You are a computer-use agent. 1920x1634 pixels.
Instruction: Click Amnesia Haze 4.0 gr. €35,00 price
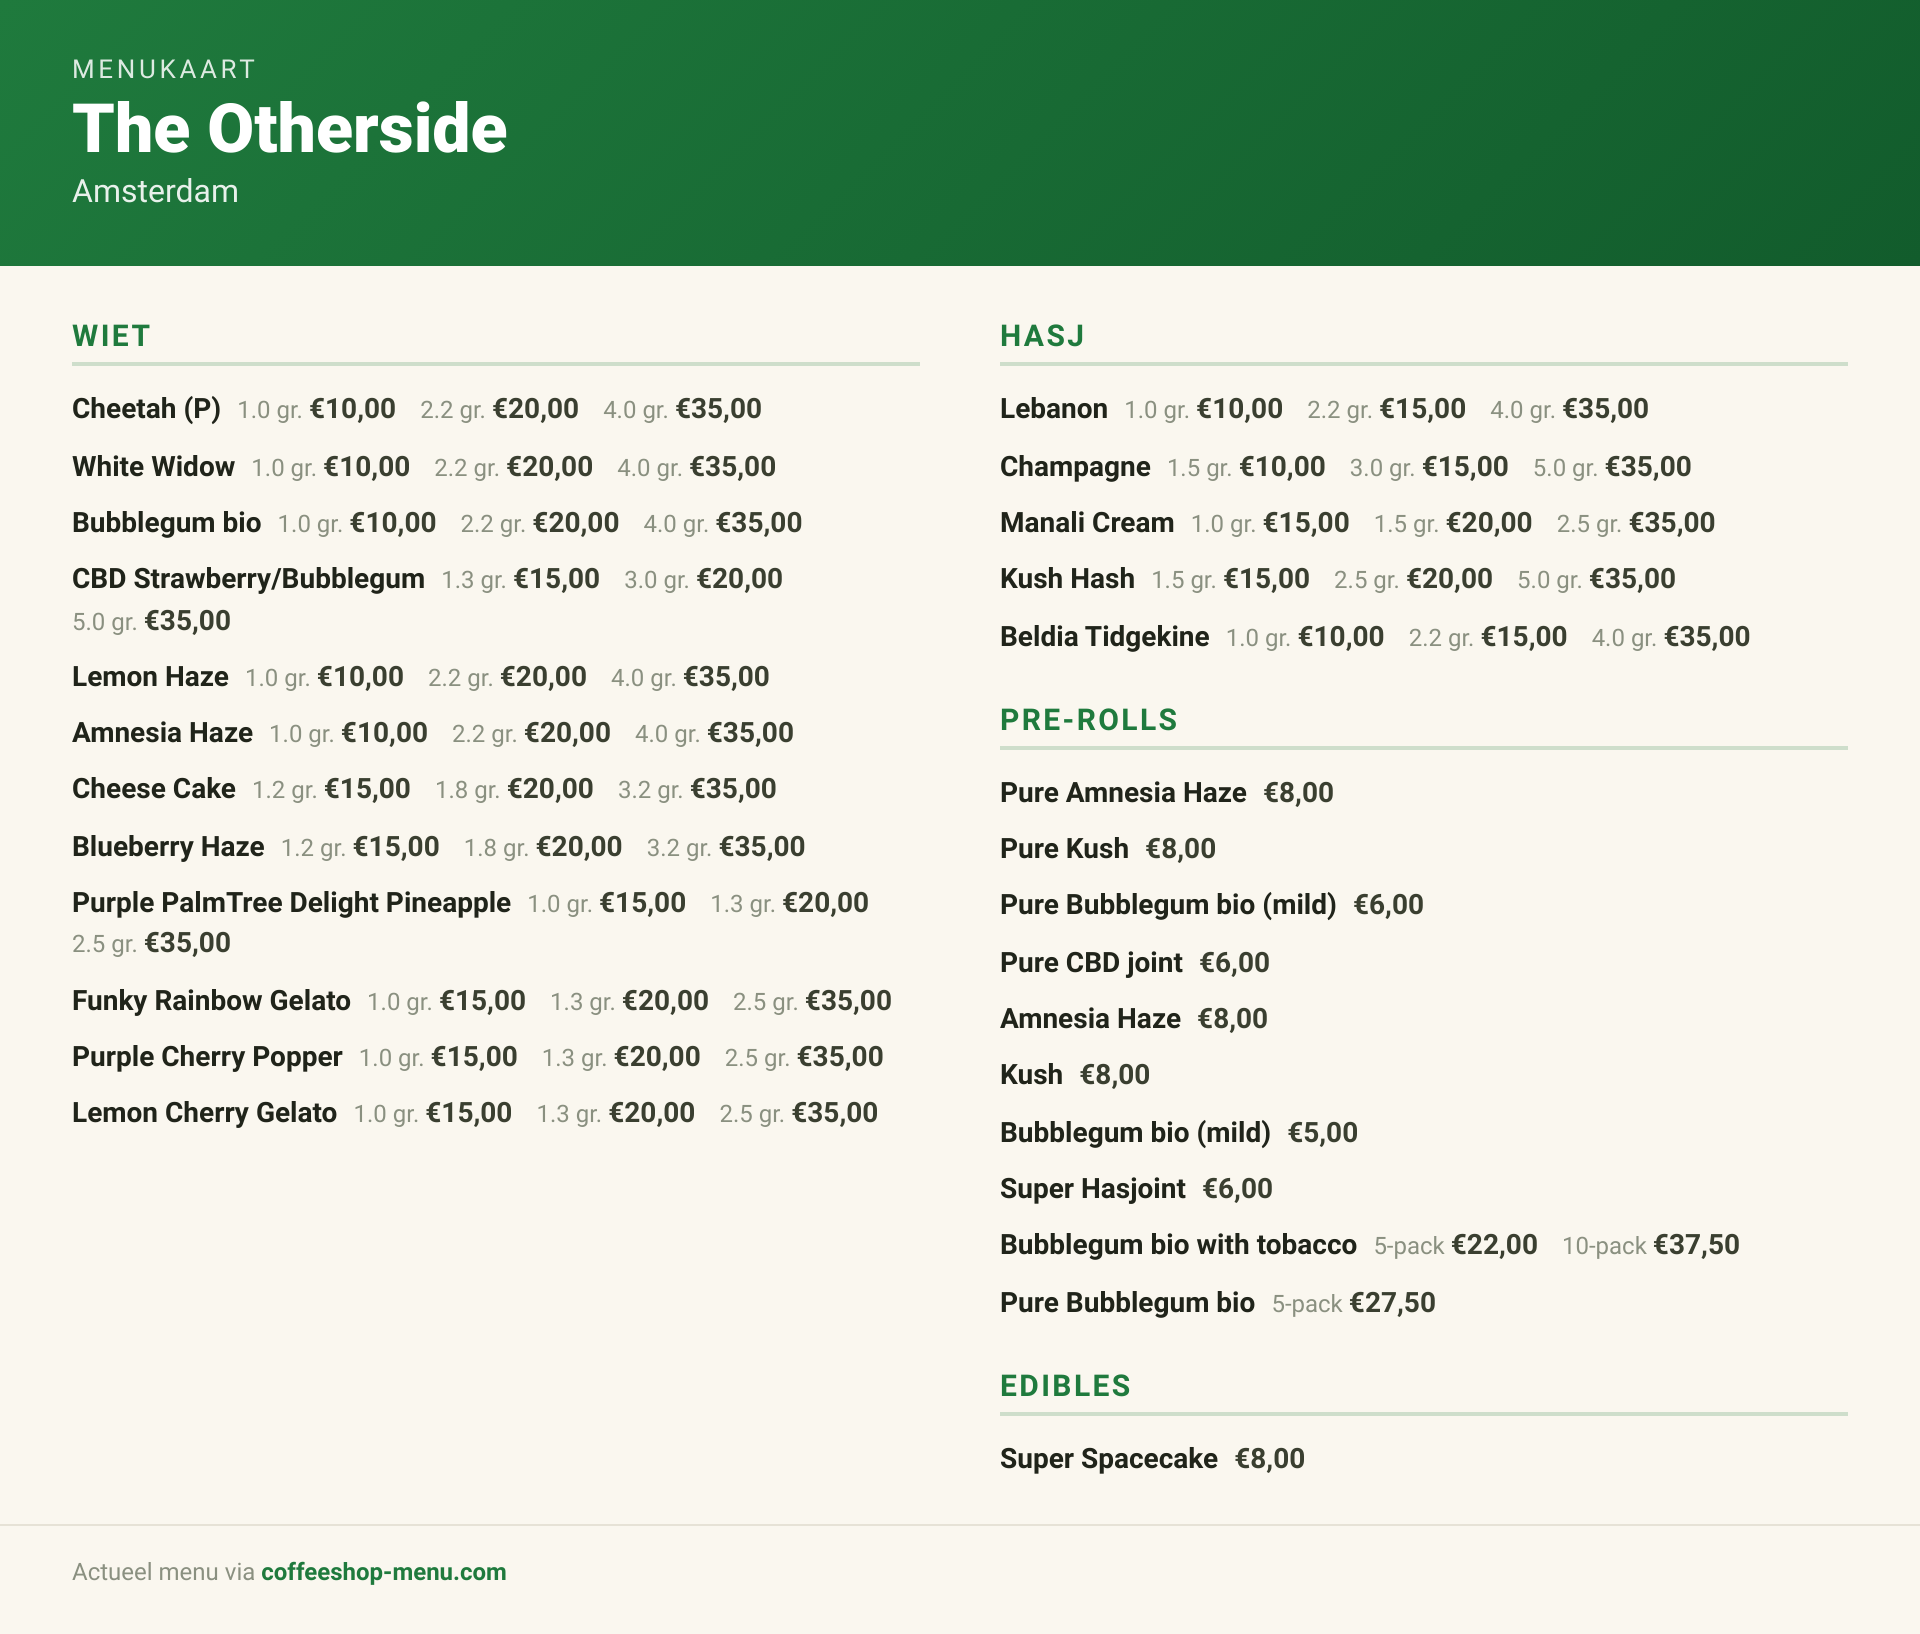[x=714, y=733]
